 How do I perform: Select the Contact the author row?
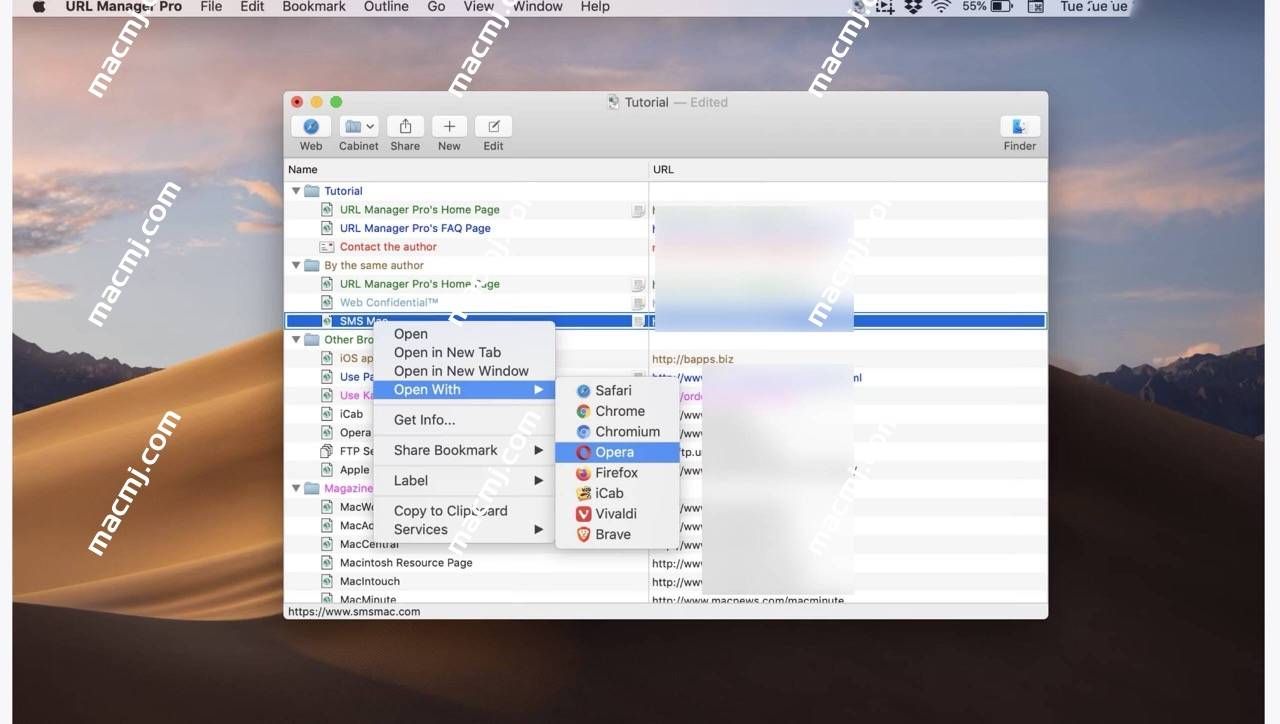coord(665,247)
